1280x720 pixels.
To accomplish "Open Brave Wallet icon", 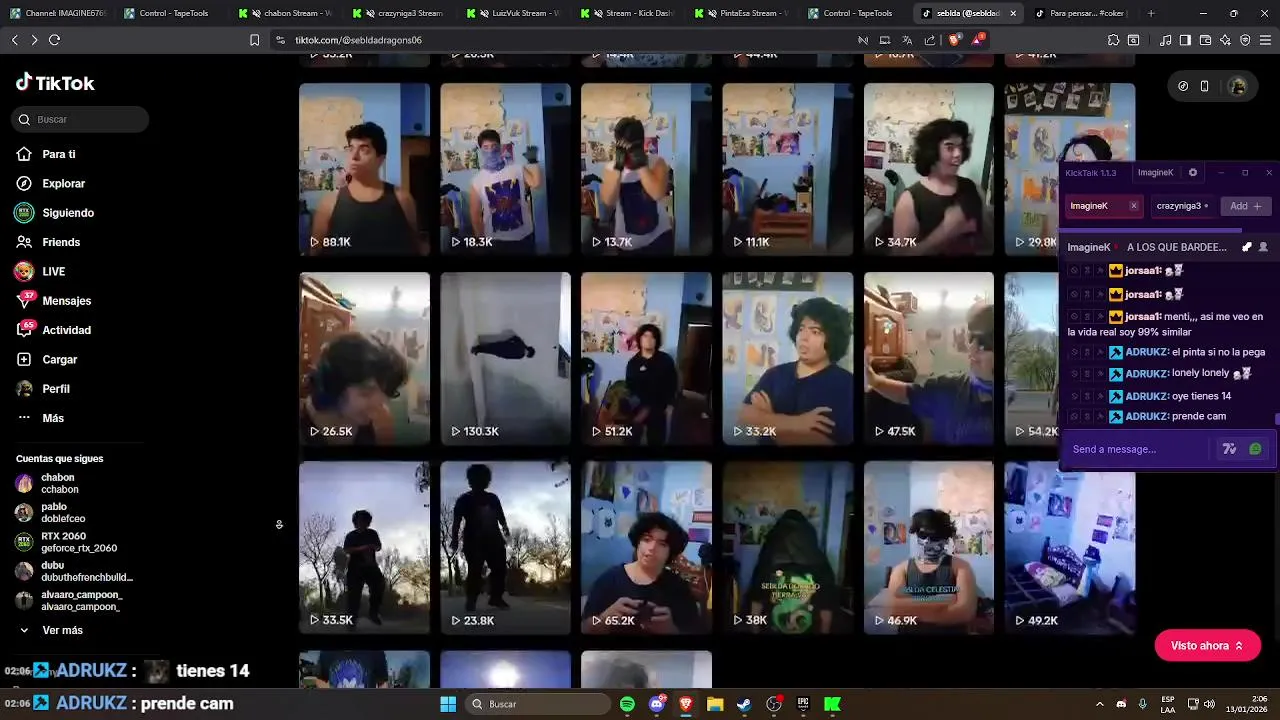I will click(1205, 40).
